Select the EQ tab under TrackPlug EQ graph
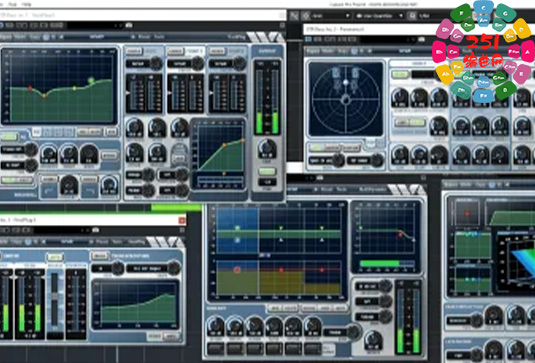 pos(37,132)
